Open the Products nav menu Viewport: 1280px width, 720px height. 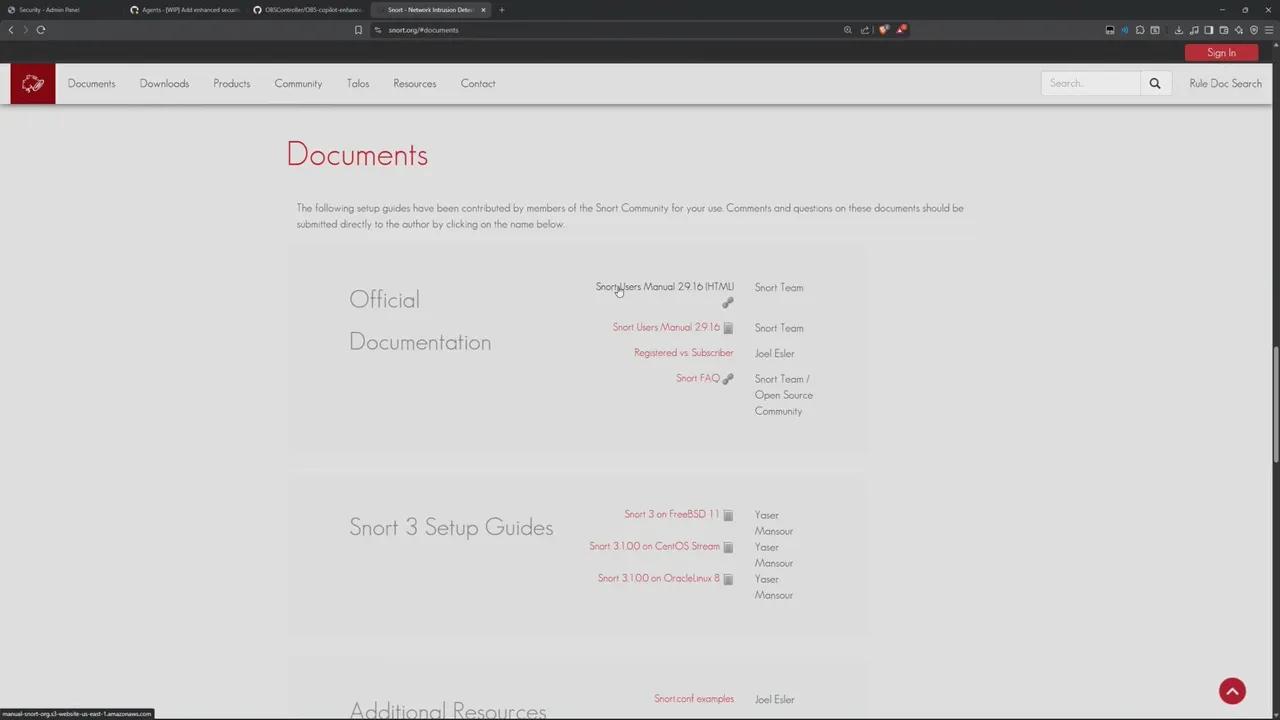point(232,84)
